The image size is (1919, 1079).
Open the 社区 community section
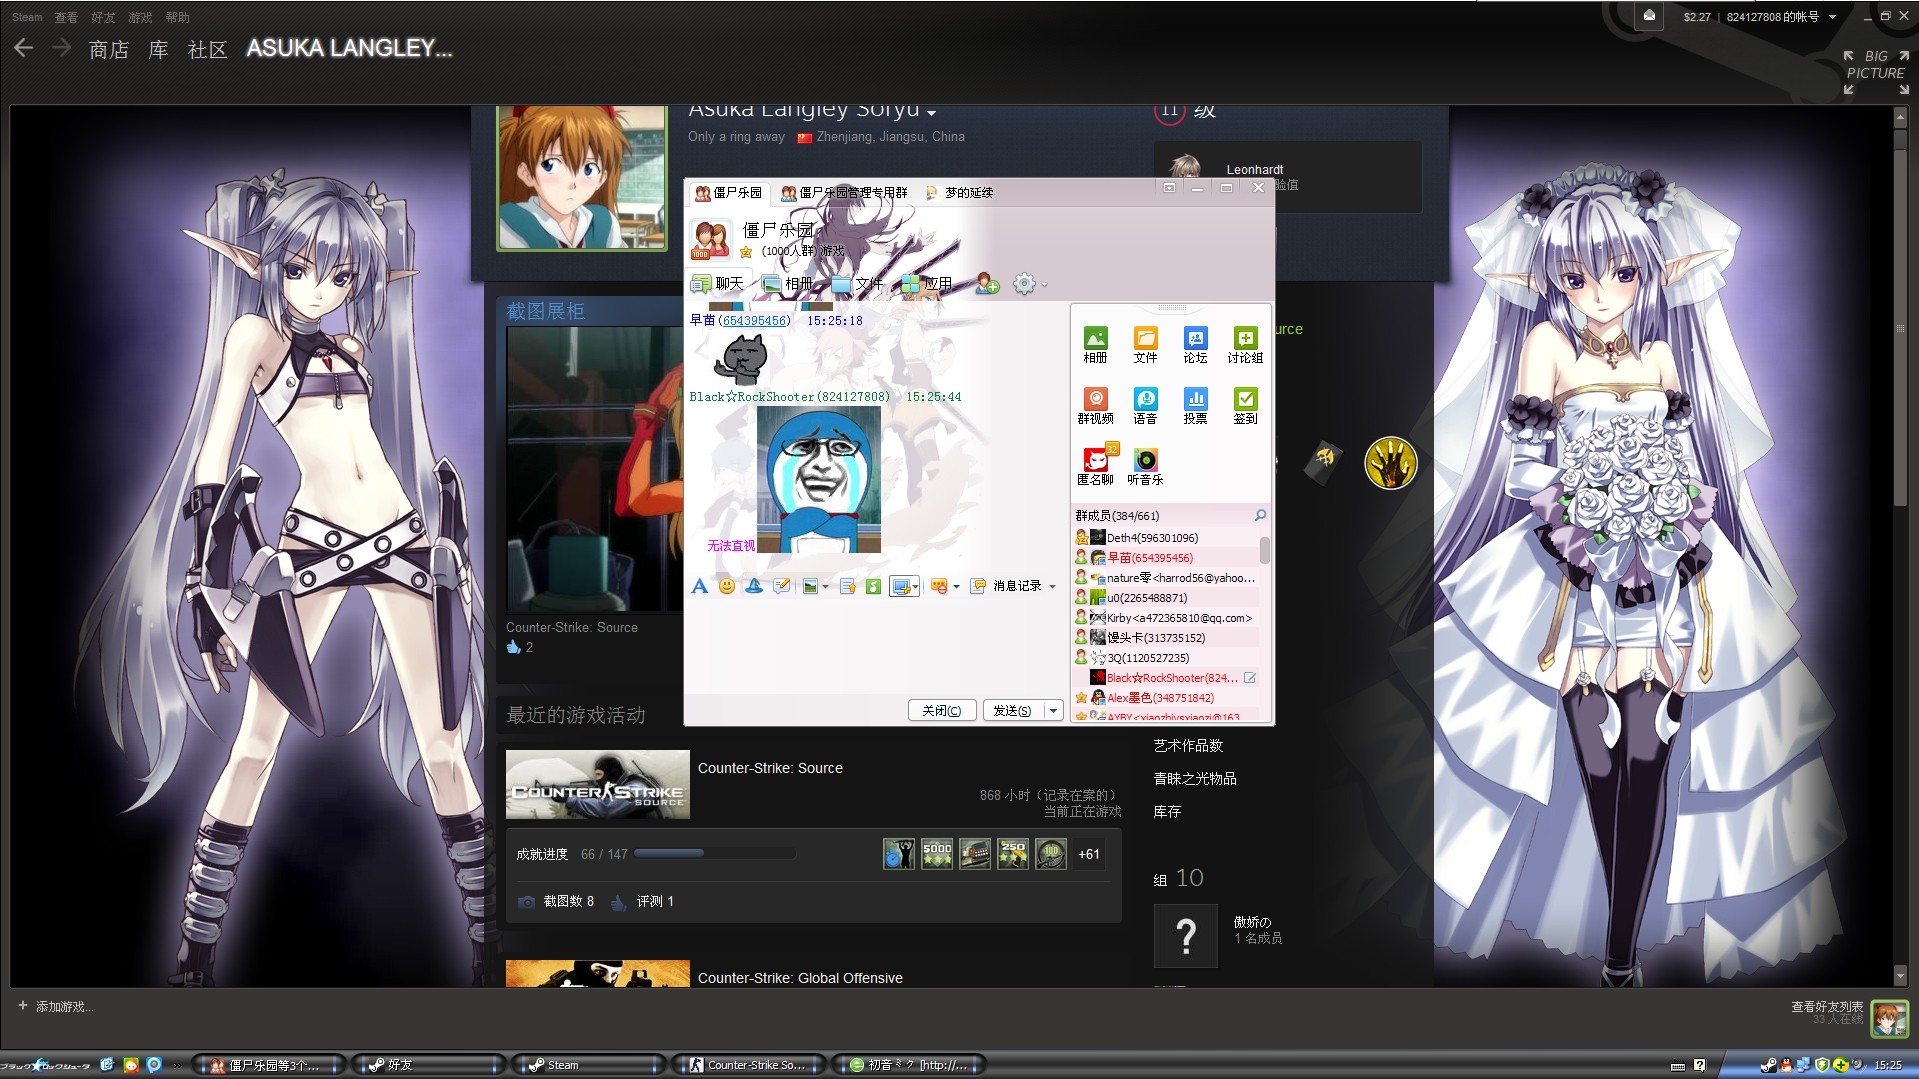pos(208,49)
